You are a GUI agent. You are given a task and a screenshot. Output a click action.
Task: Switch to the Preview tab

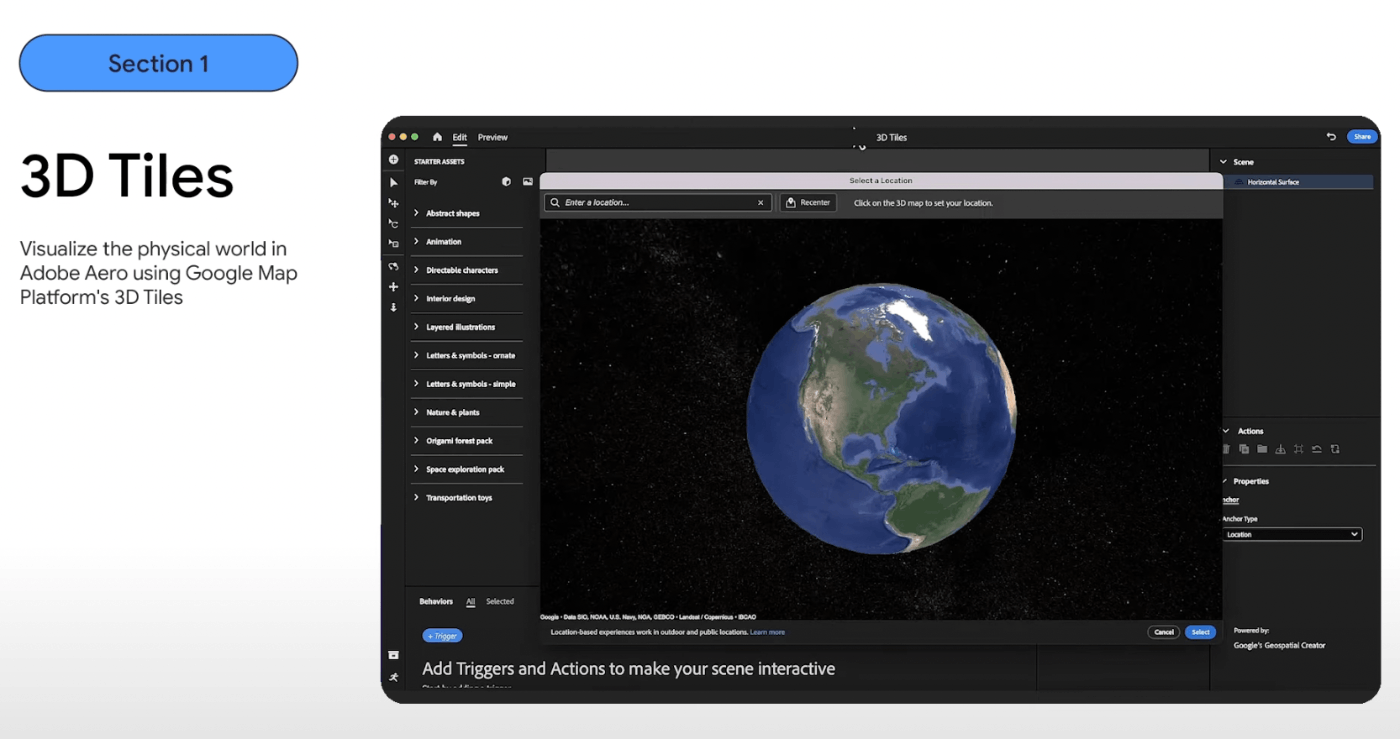click(x=492, y=136)
